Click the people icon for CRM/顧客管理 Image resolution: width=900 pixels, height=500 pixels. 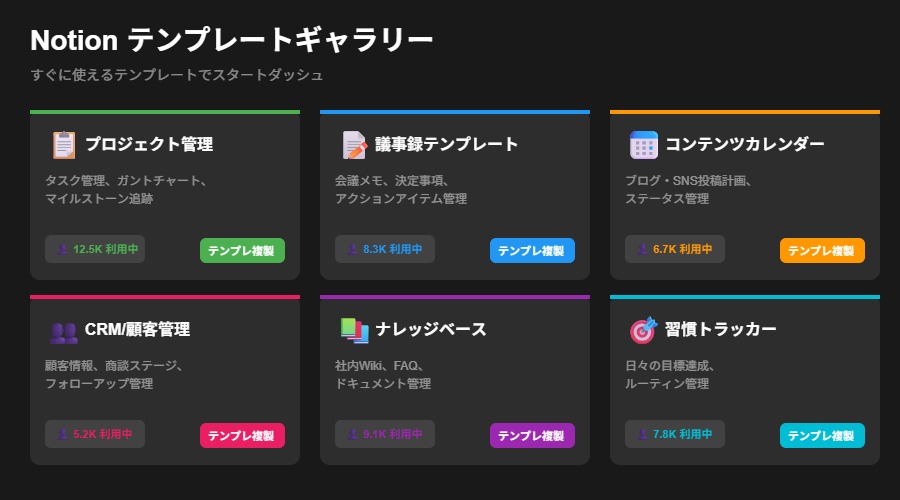click(63, 331)
